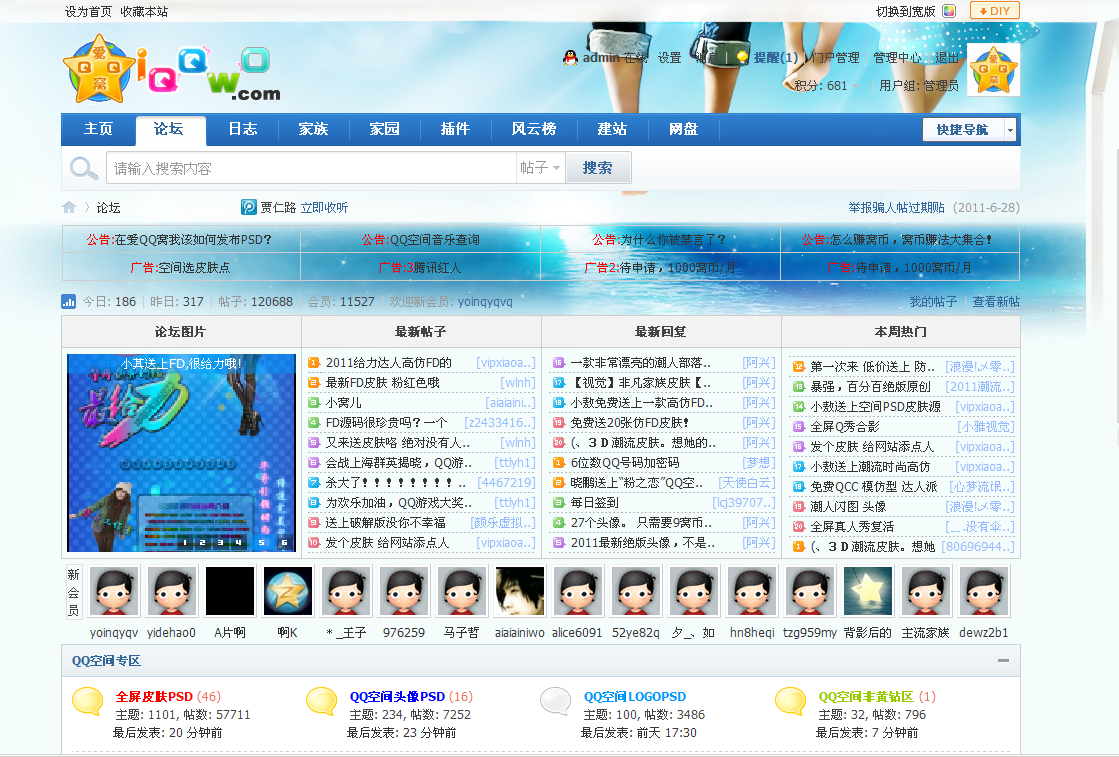Click 切换到宽版 link
The width and height of the screenshot is (1119, 757).
pos(905,11)
